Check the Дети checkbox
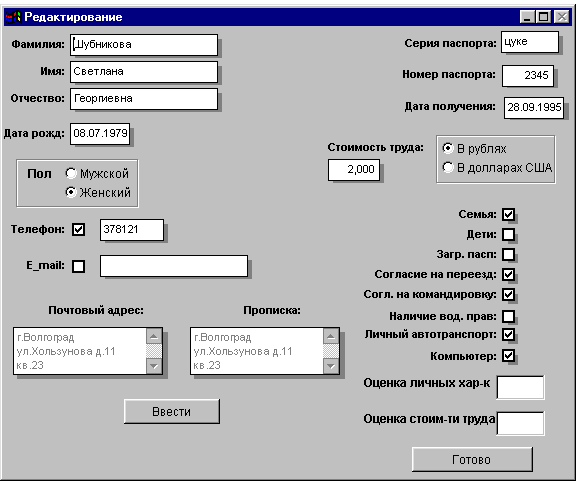This screenshot has height=484, width=578. [509, 234]
